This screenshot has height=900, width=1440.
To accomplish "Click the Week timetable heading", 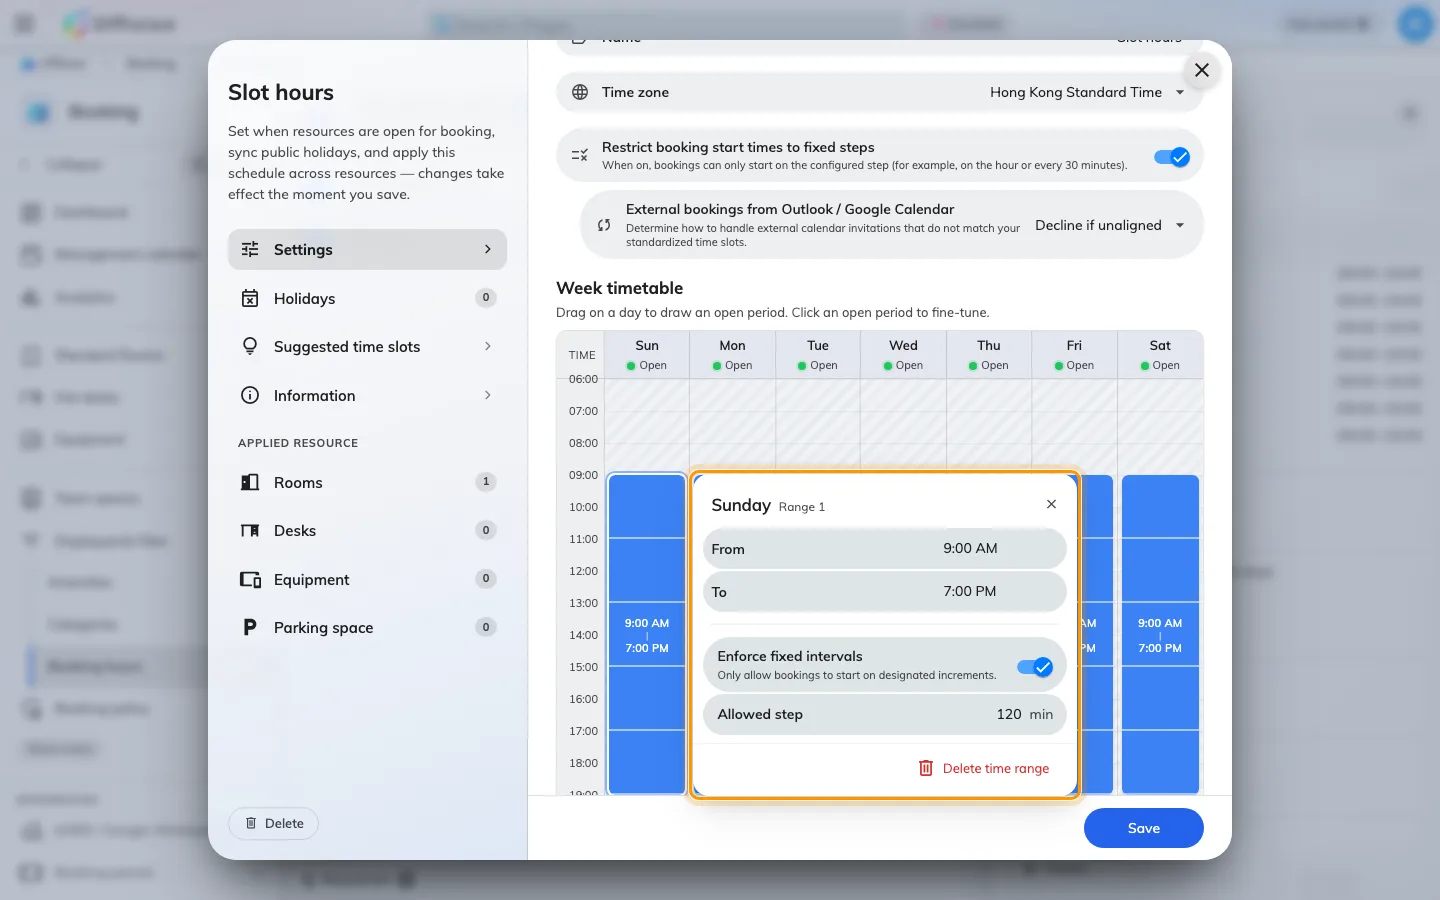I will tap(619, 288).
